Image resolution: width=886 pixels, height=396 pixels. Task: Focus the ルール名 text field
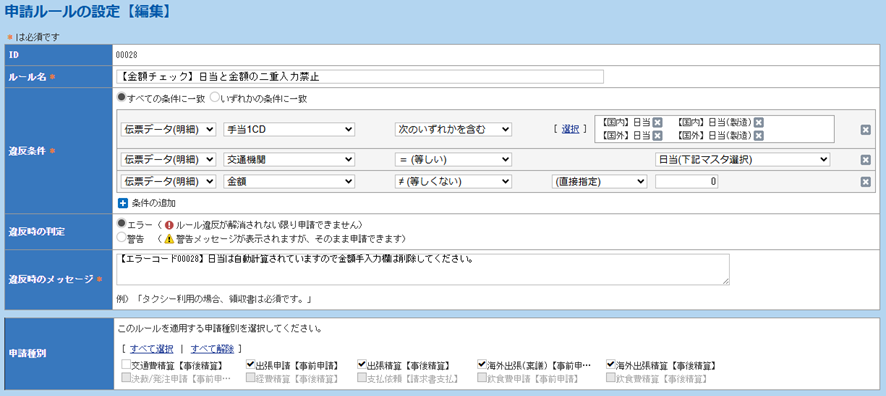click(360, 76)
